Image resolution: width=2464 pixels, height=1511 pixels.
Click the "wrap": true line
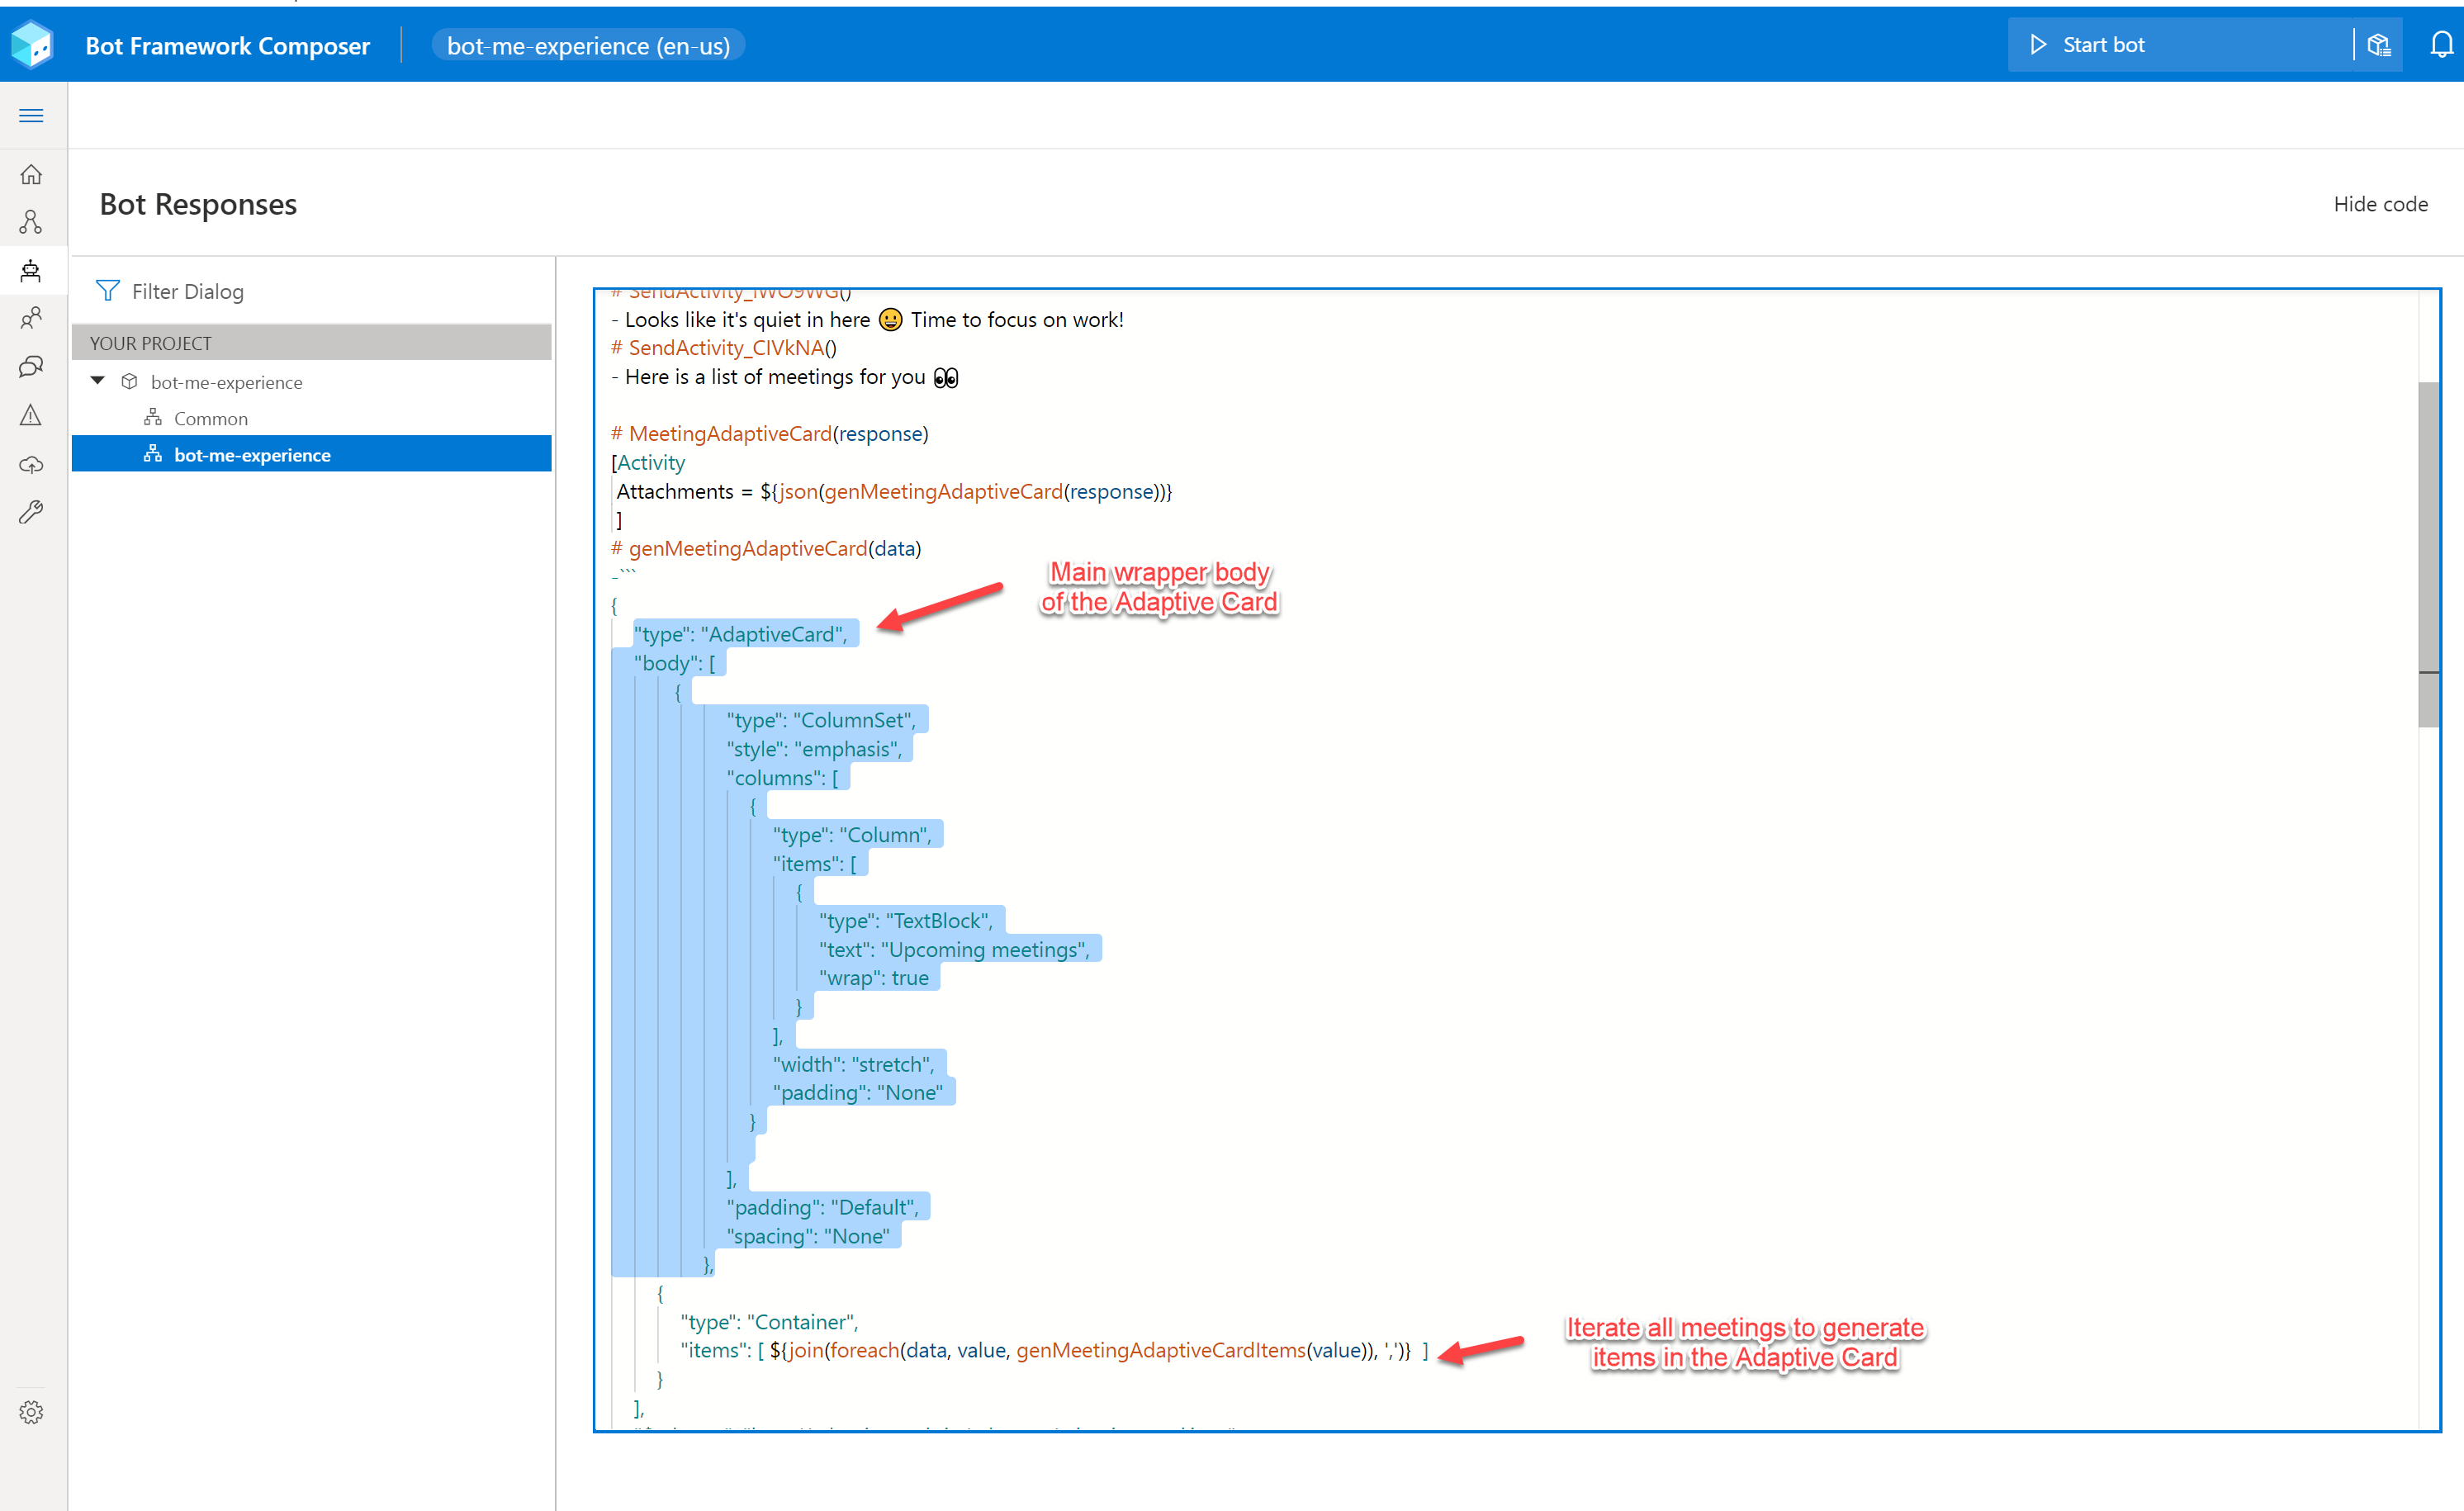[x=873, y=978]
